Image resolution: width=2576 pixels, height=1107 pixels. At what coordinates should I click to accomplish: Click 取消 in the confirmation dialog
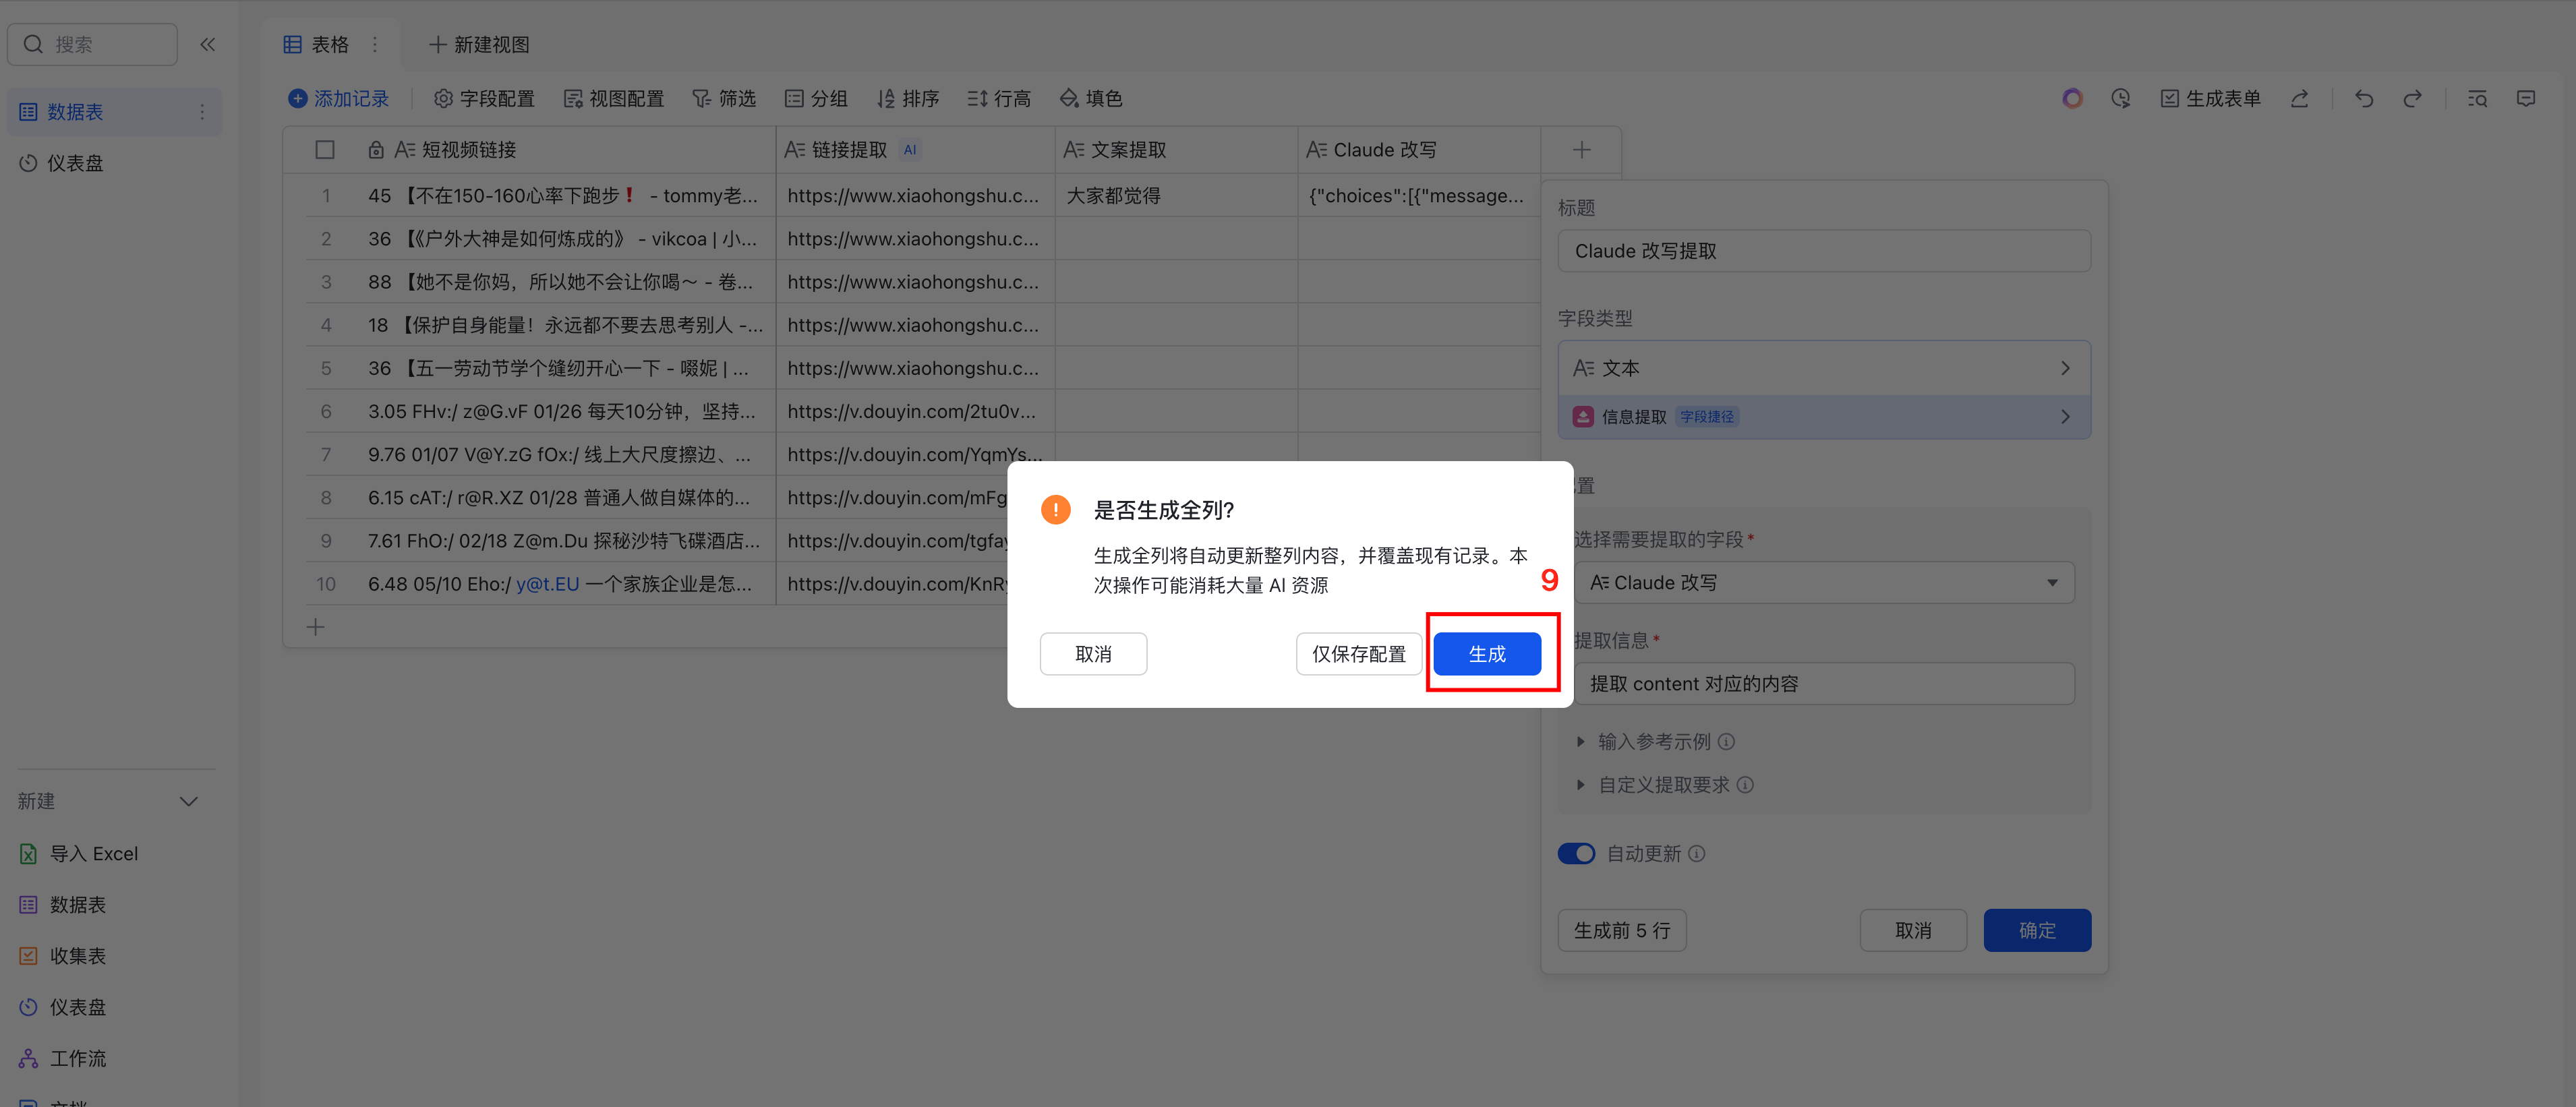1093,654
